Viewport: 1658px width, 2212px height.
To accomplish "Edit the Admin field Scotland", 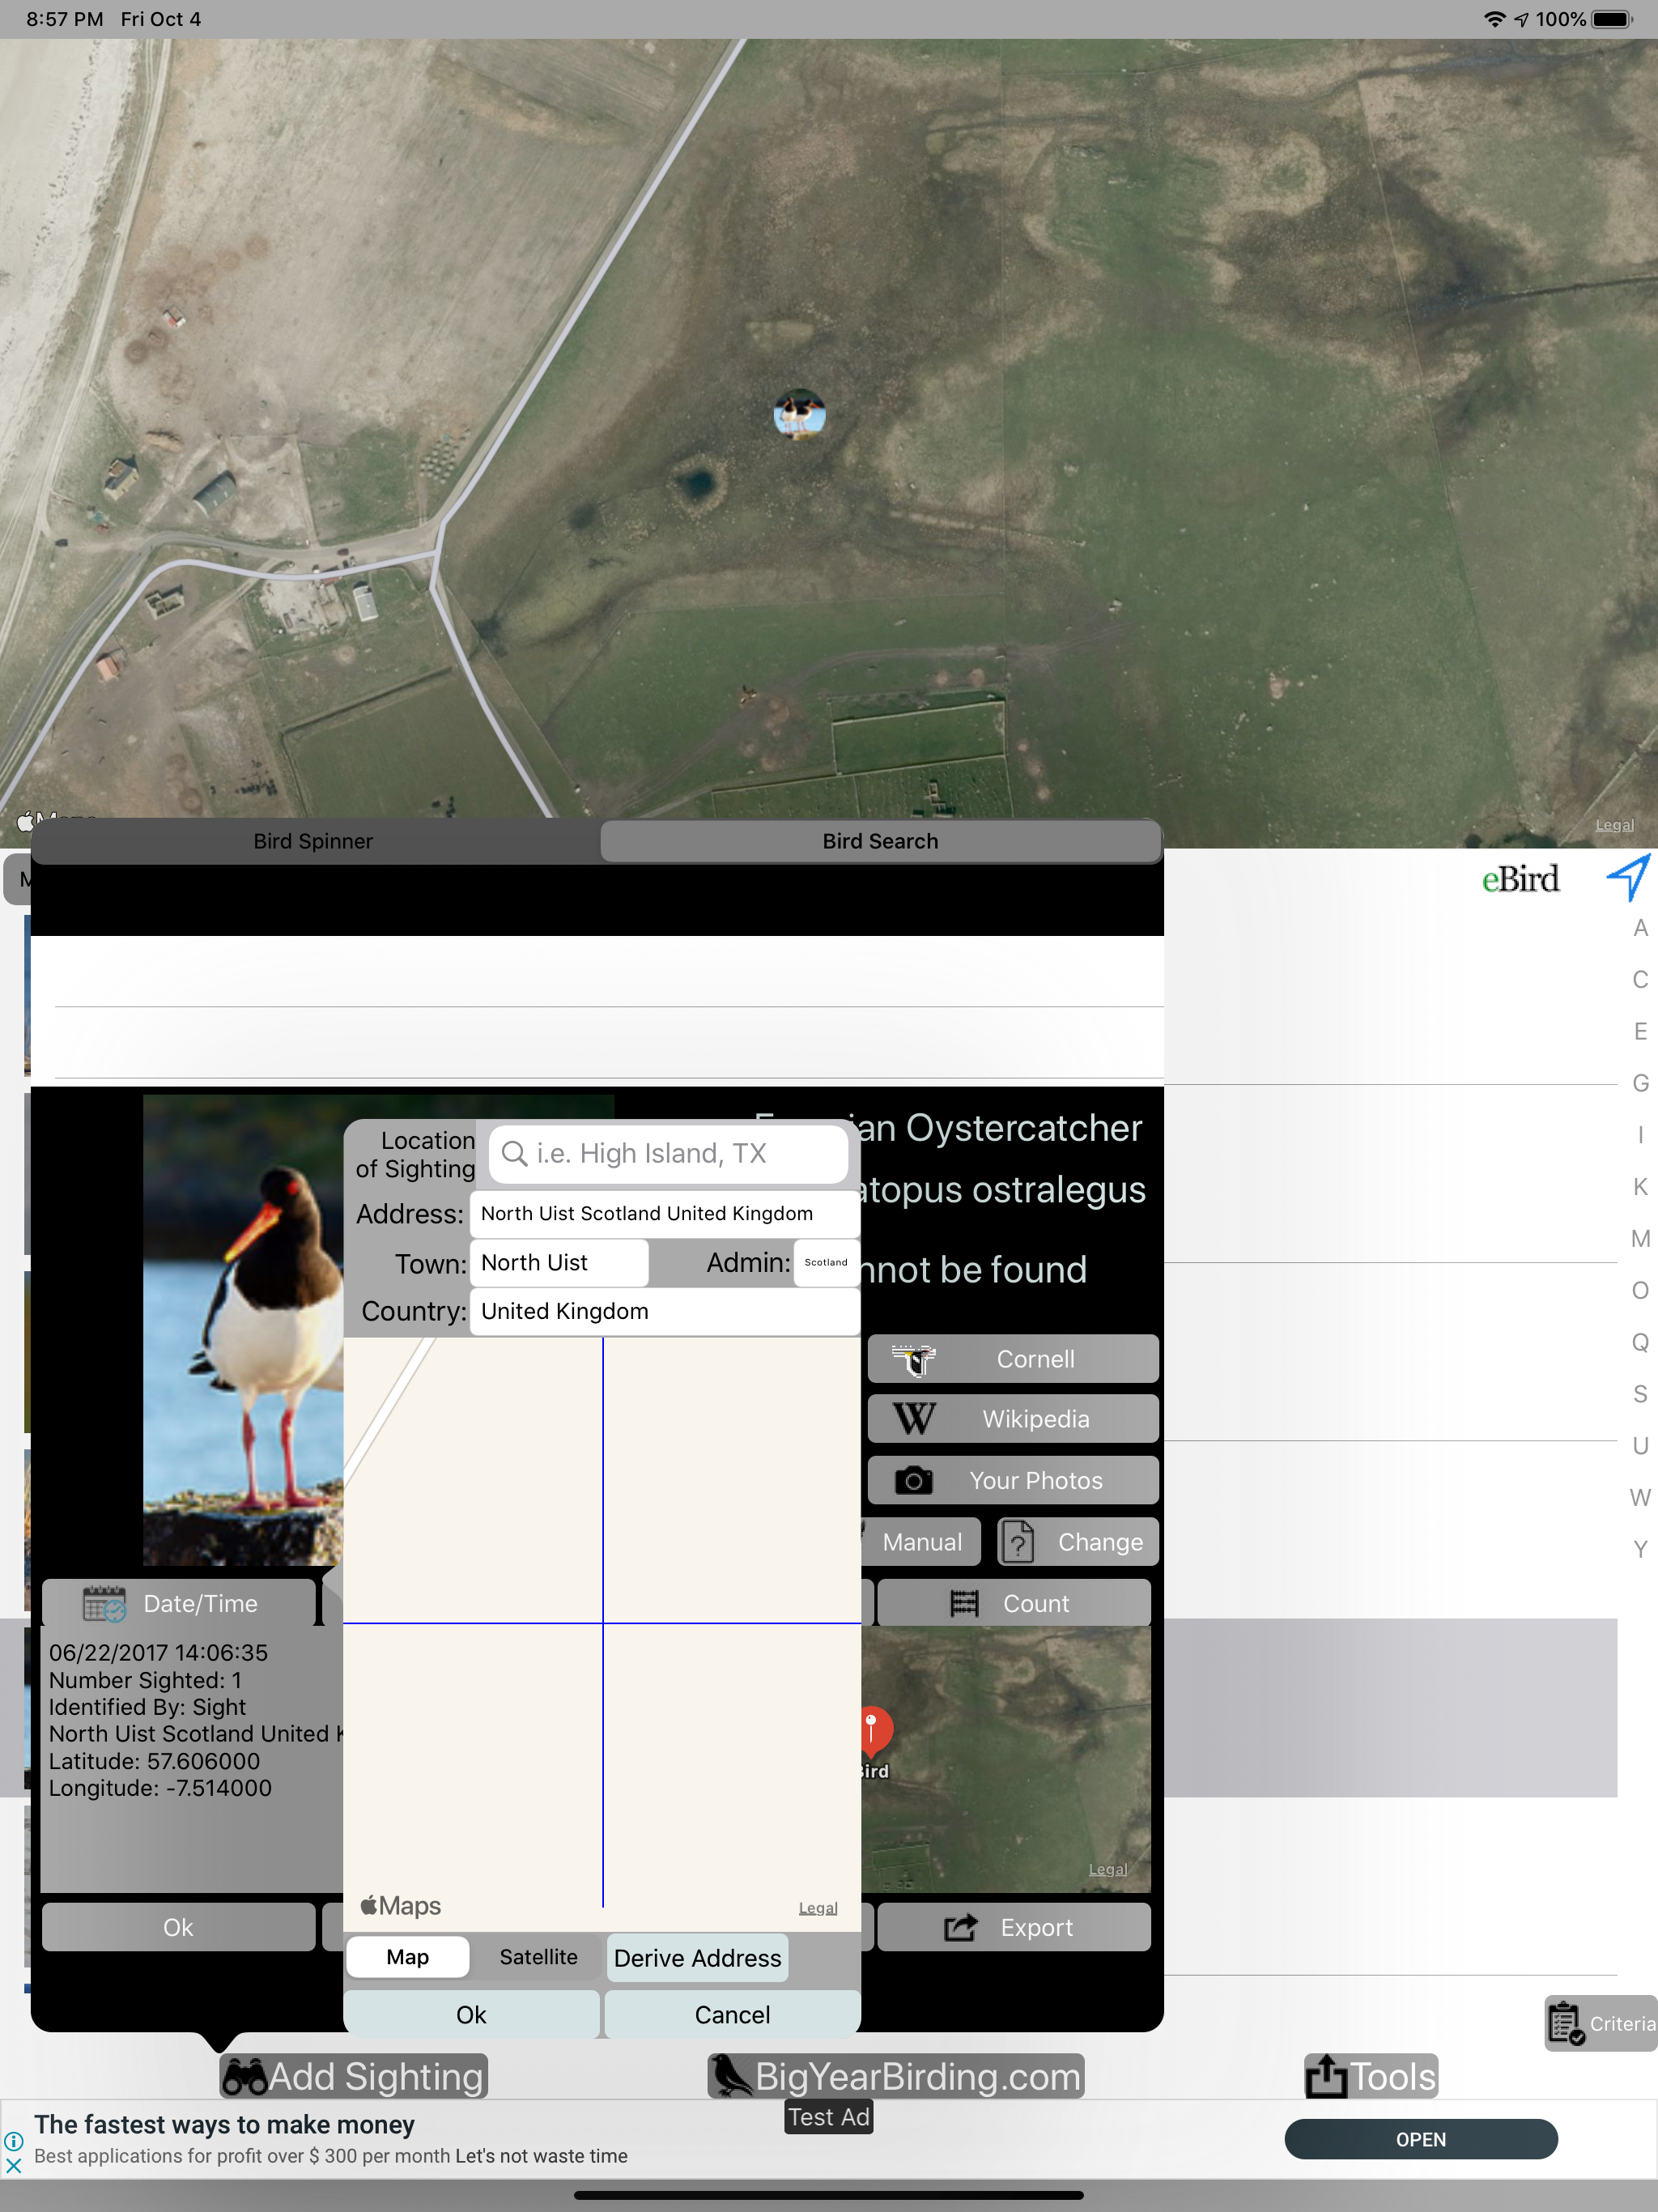I will (826, 1263).
